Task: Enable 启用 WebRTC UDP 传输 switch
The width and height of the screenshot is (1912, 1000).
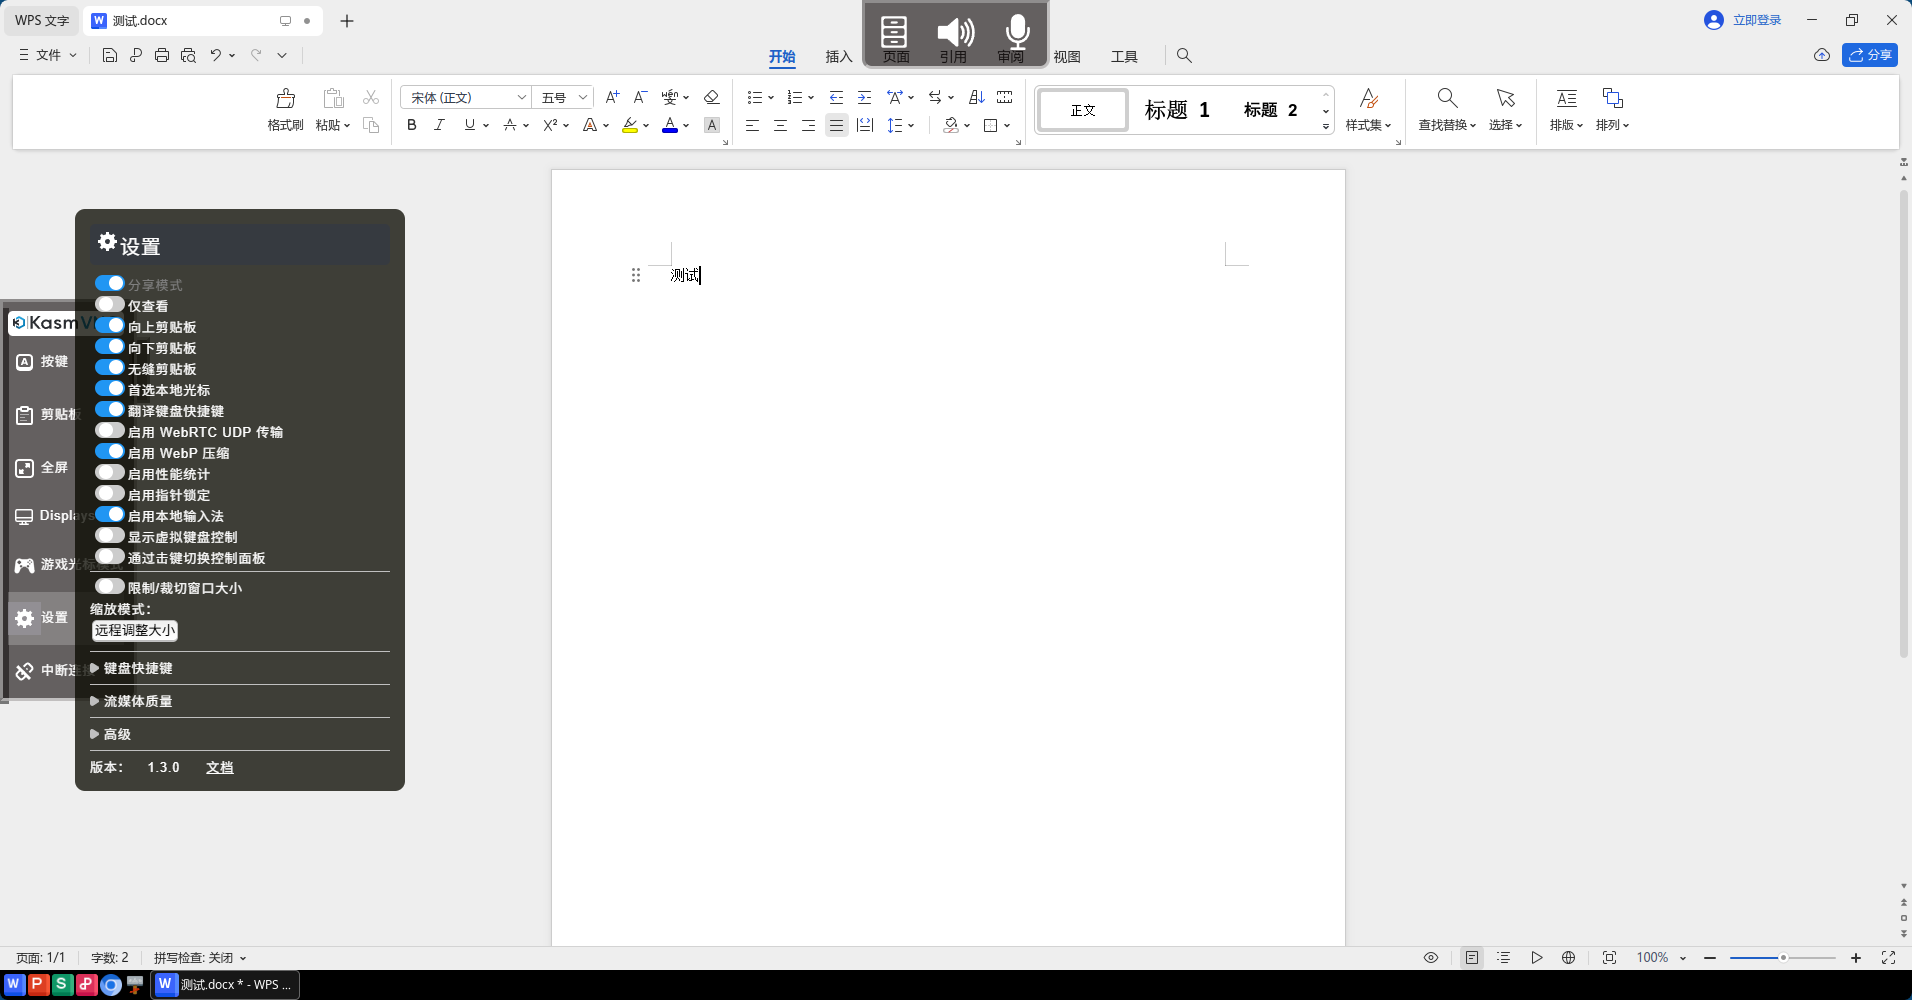Action: click(110, 431)
